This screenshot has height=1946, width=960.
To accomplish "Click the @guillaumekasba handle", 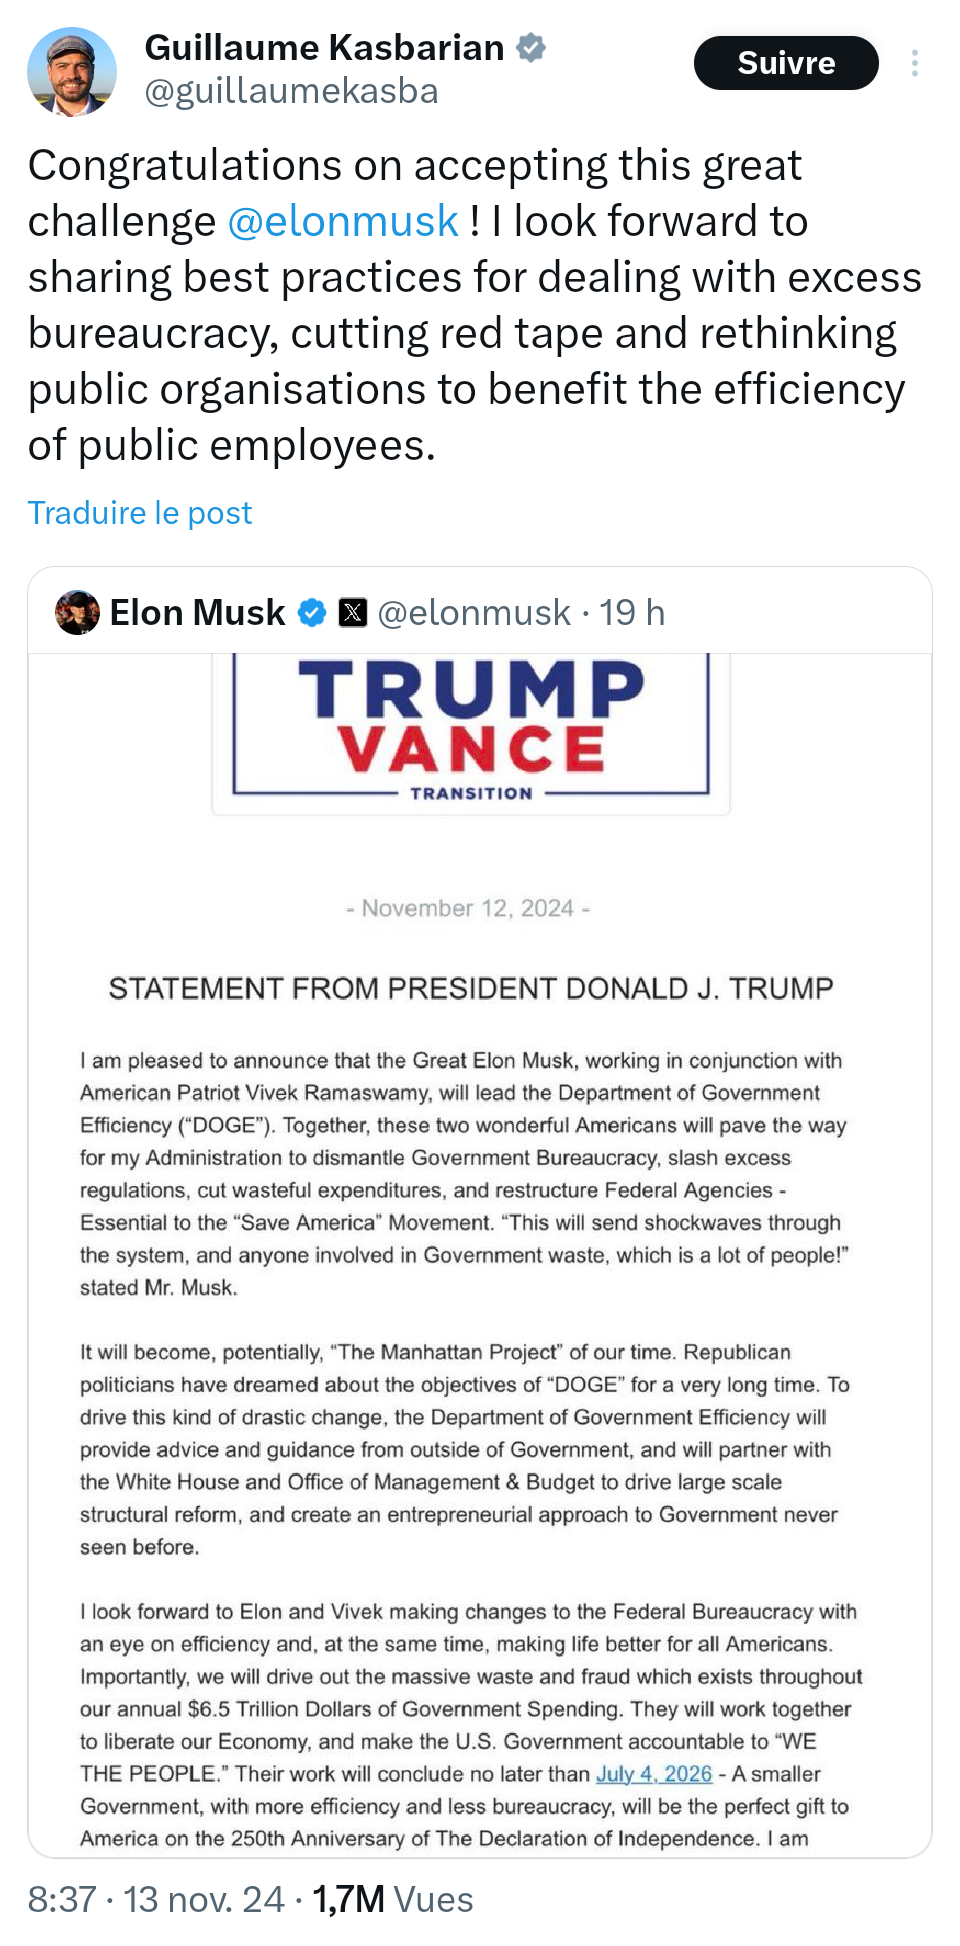I will pyautogui.click(x=291, y=91).
